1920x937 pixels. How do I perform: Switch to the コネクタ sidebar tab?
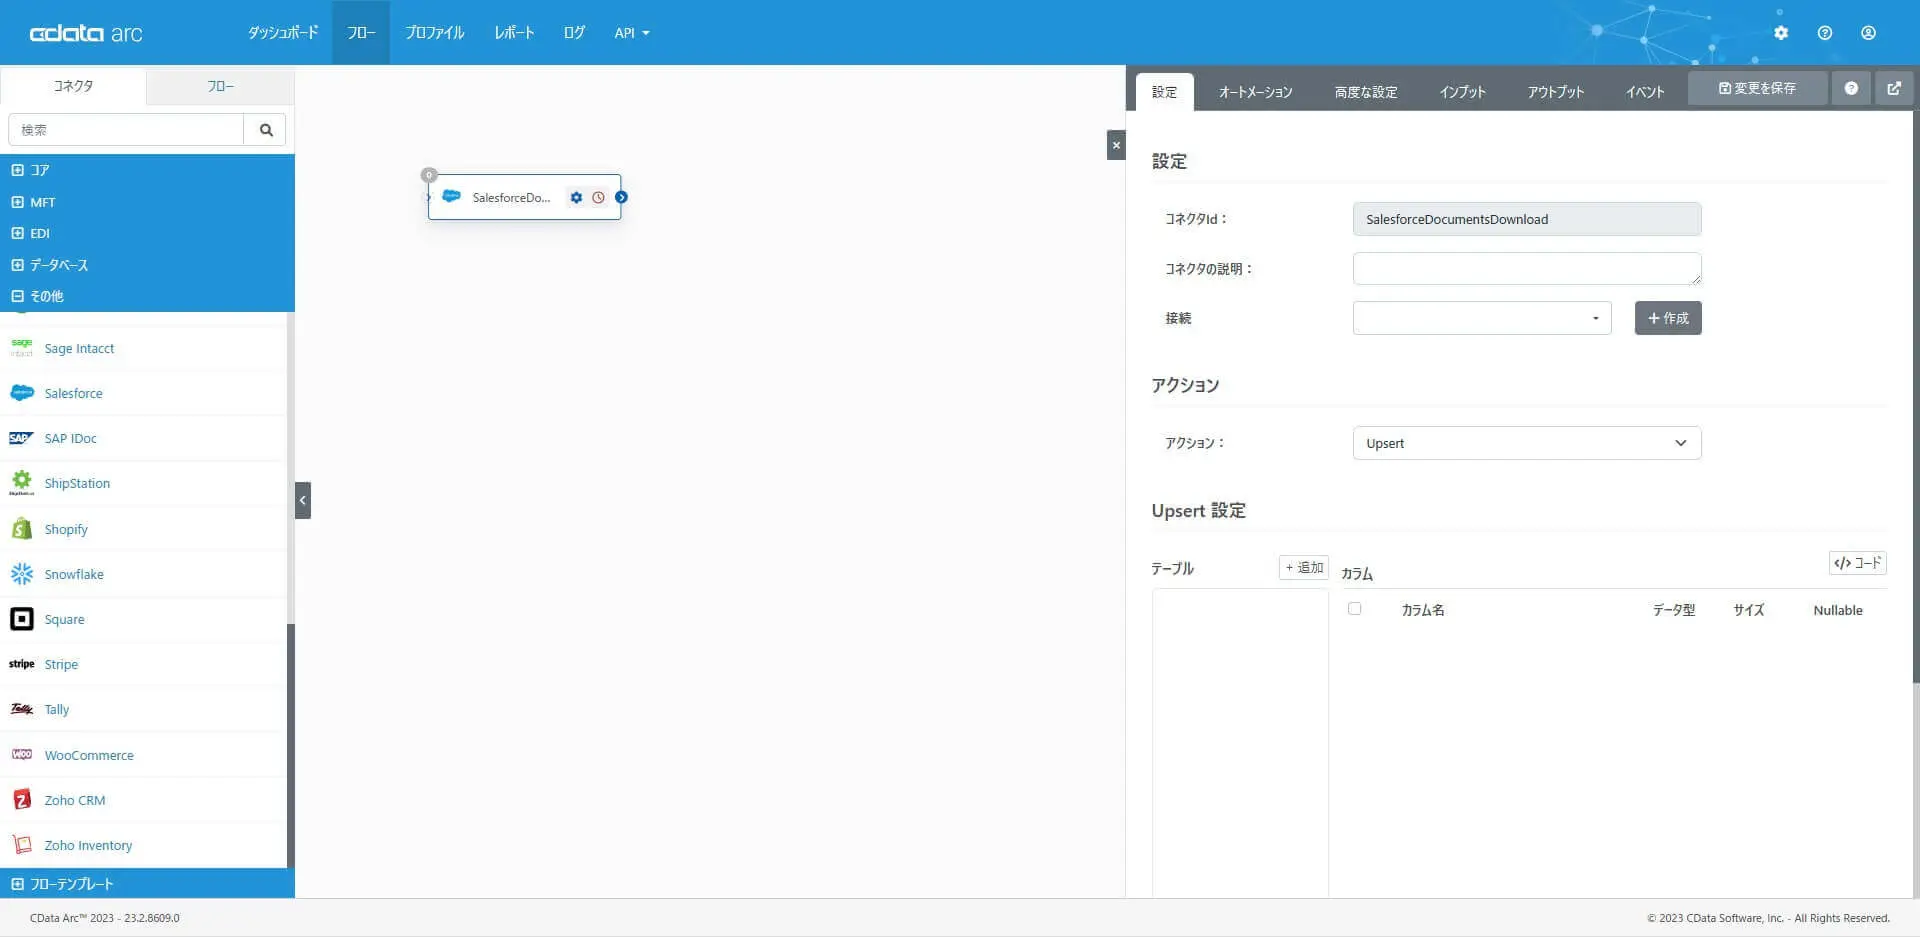coord(73,86)
